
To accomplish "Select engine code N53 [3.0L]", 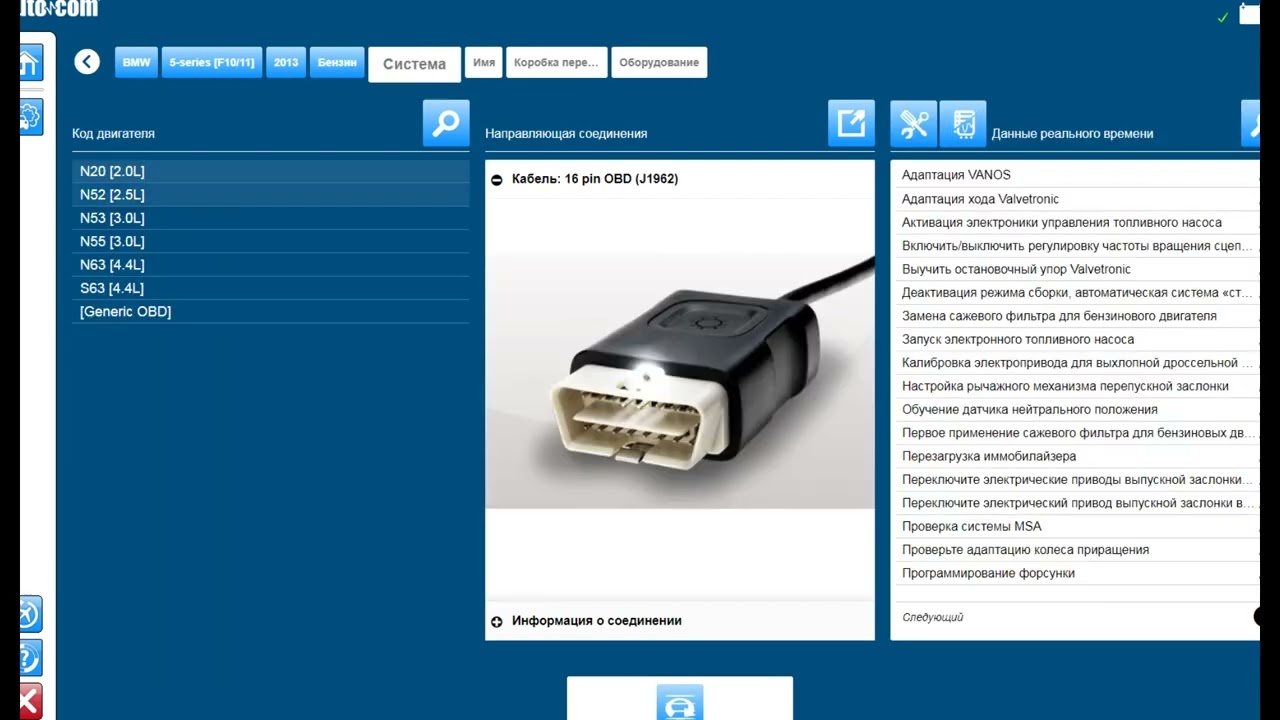I will [270, 218].
